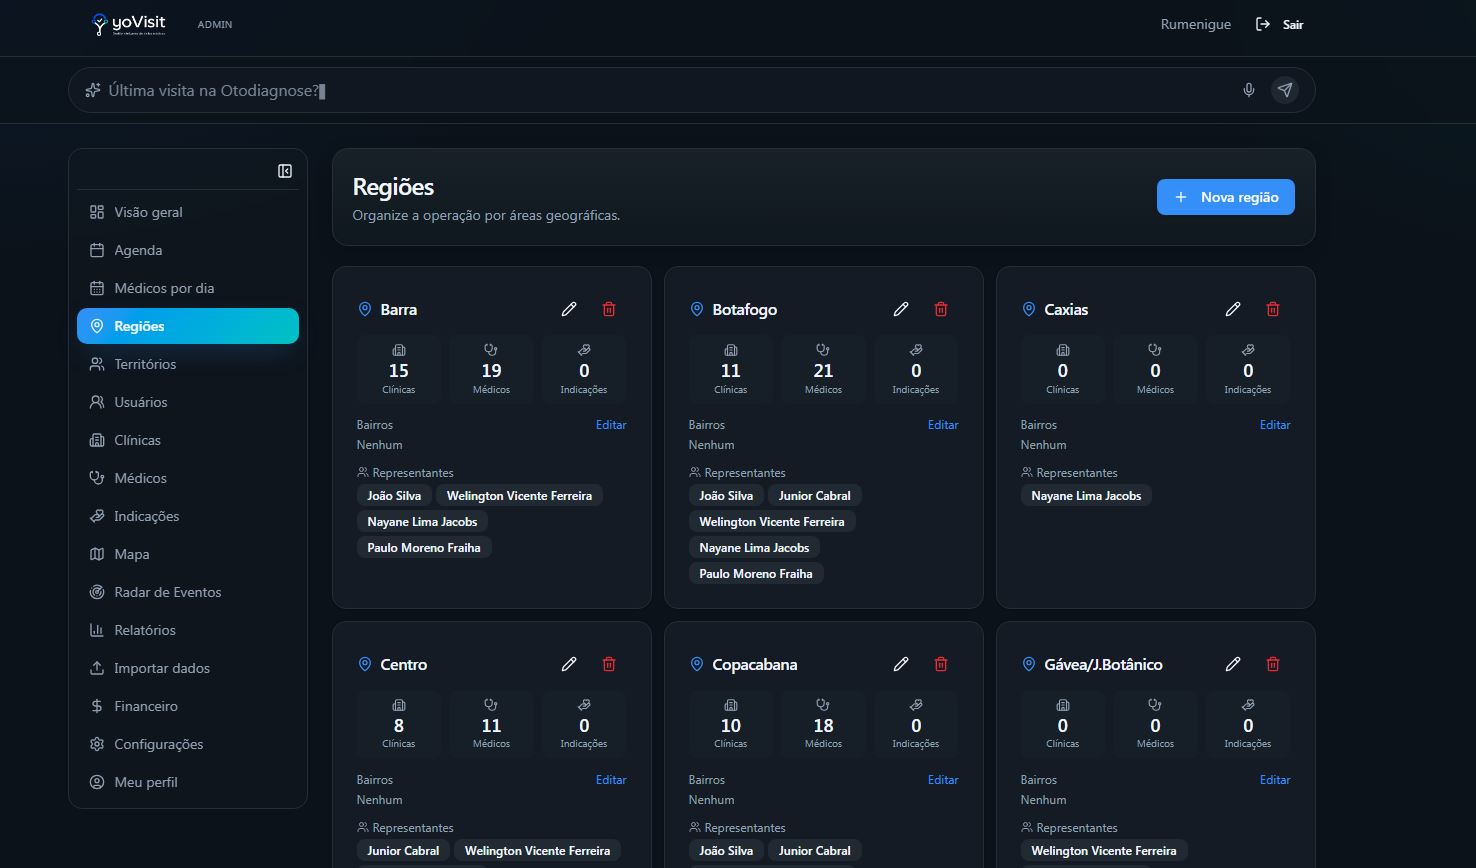The height and width of the screenshot is (868, 1476).
Task: Click the Rumenigue user name
Action: point(1196,24)
